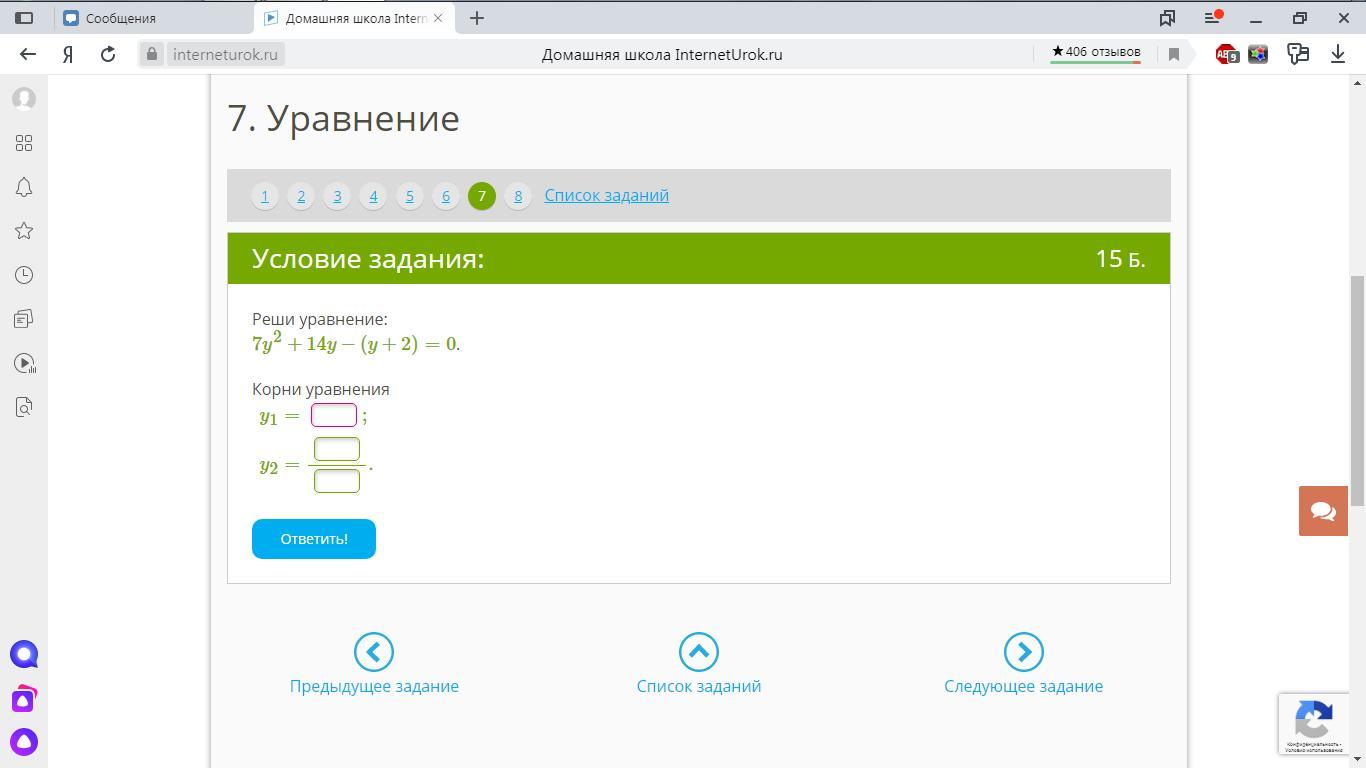This screenshot has height=768, width=1366.
Task: Go to task number 4
Action: tap(373, 196)
